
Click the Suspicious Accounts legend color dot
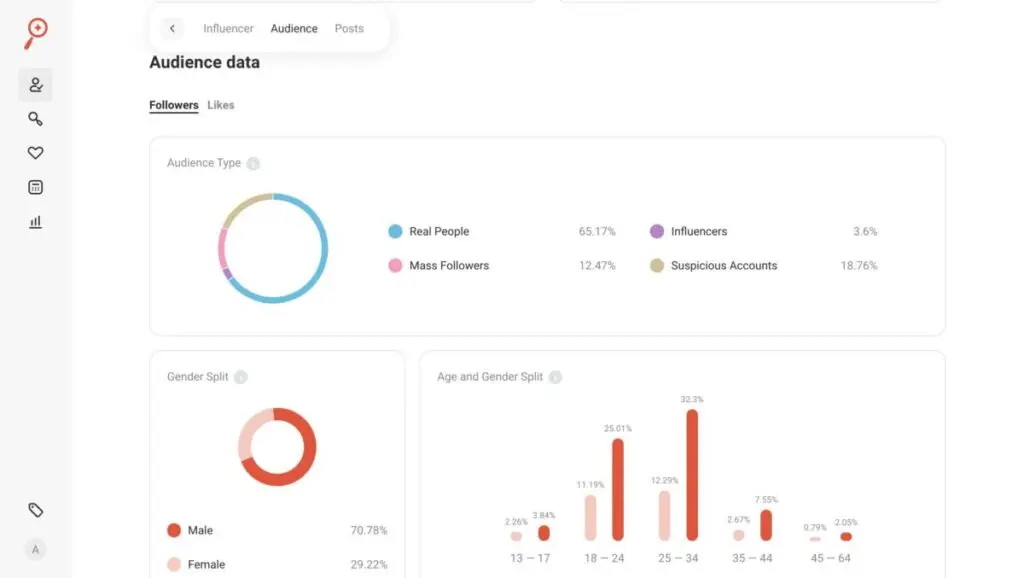657,266
